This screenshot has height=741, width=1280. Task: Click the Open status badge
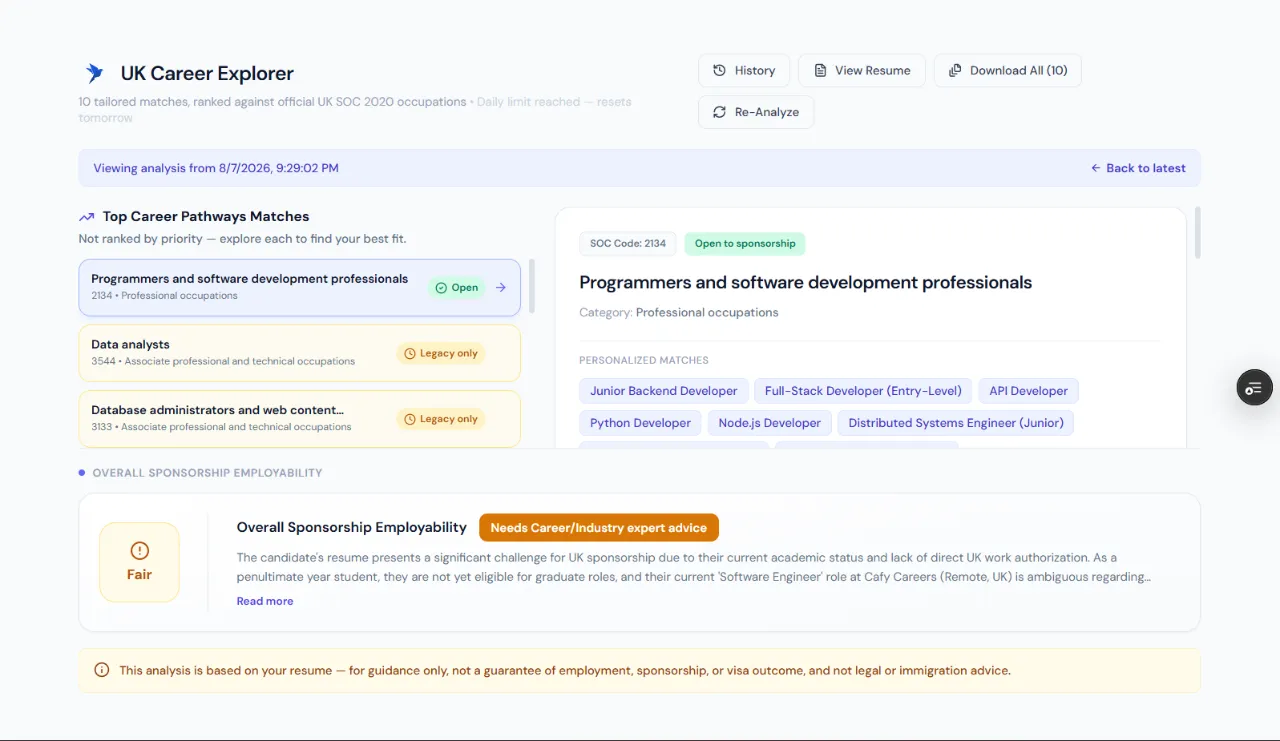point(457,288)
